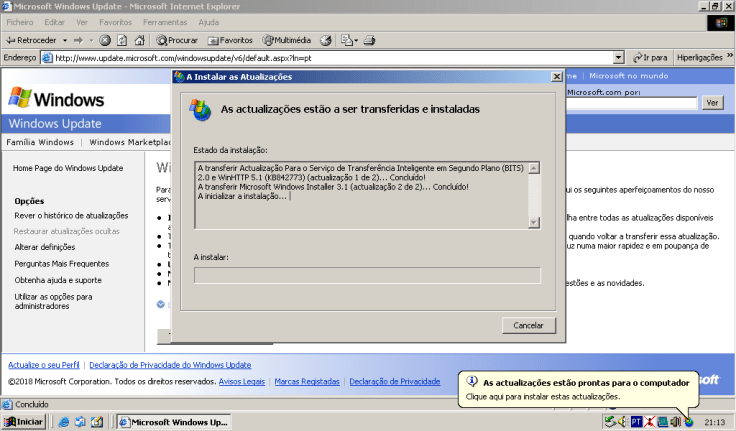Click the Refresh page icon

(122, 40)
